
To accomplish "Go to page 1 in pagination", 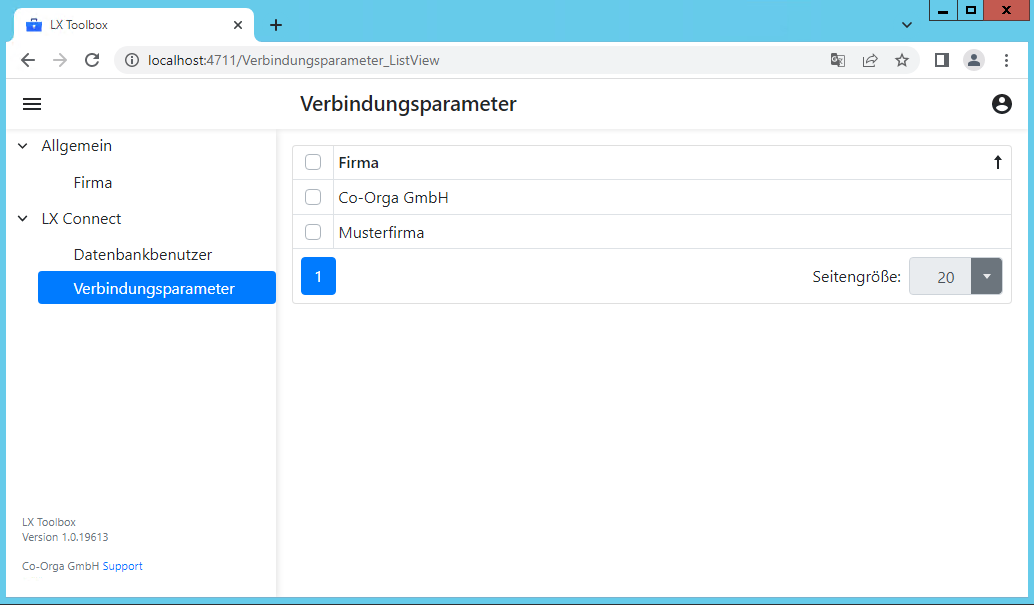I will [318, 276].
